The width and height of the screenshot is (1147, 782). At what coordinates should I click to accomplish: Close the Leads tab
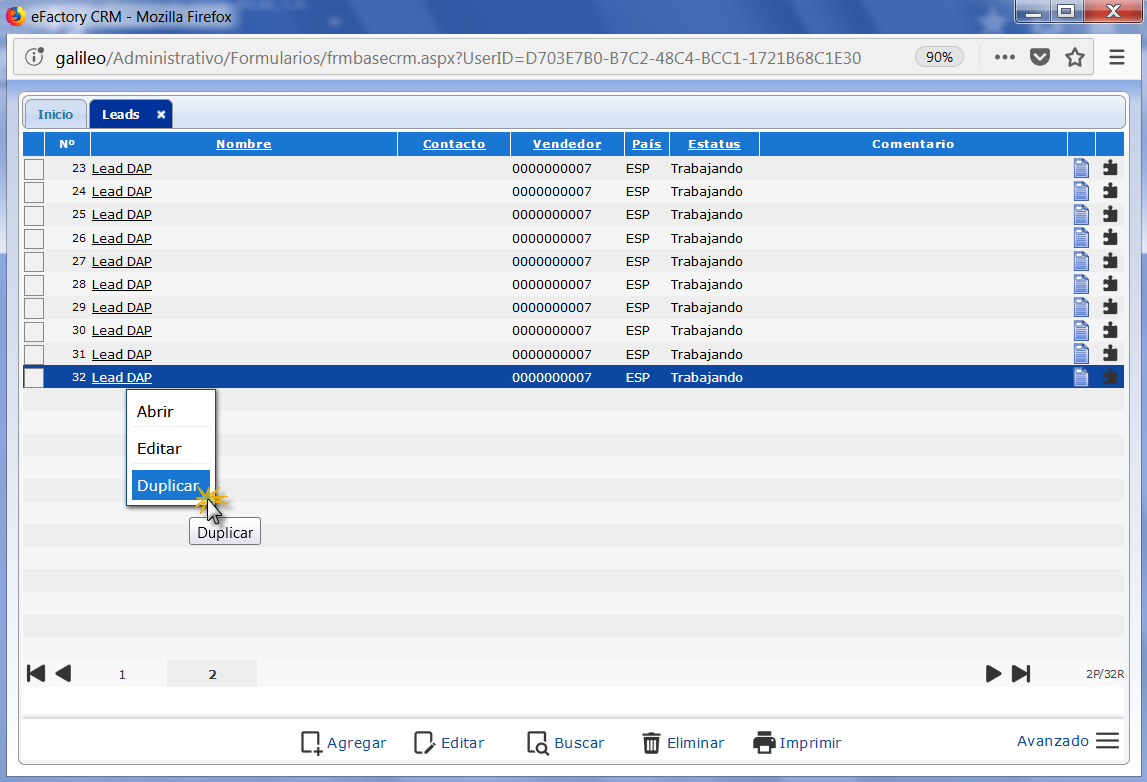point(161,114)
